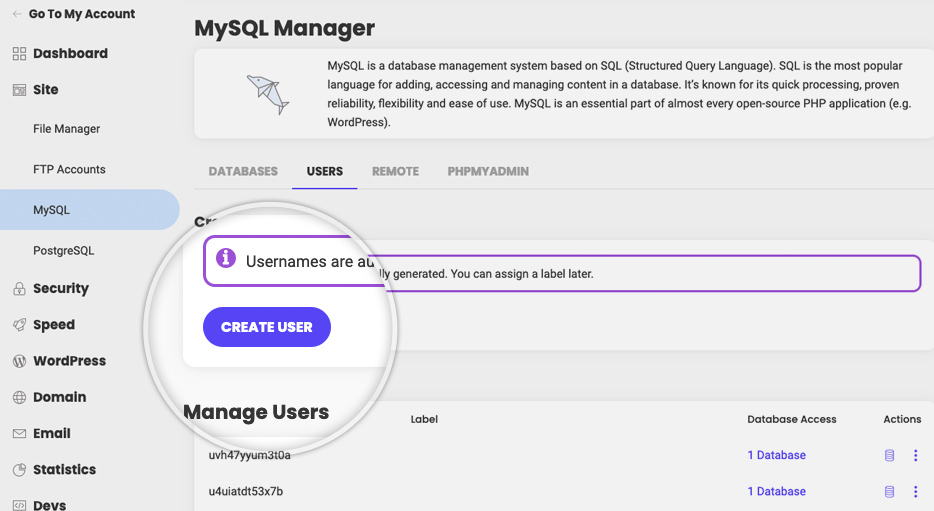Select MySQL in the sidebar
This screenshot has width=934, height=511.
(89, 210)
